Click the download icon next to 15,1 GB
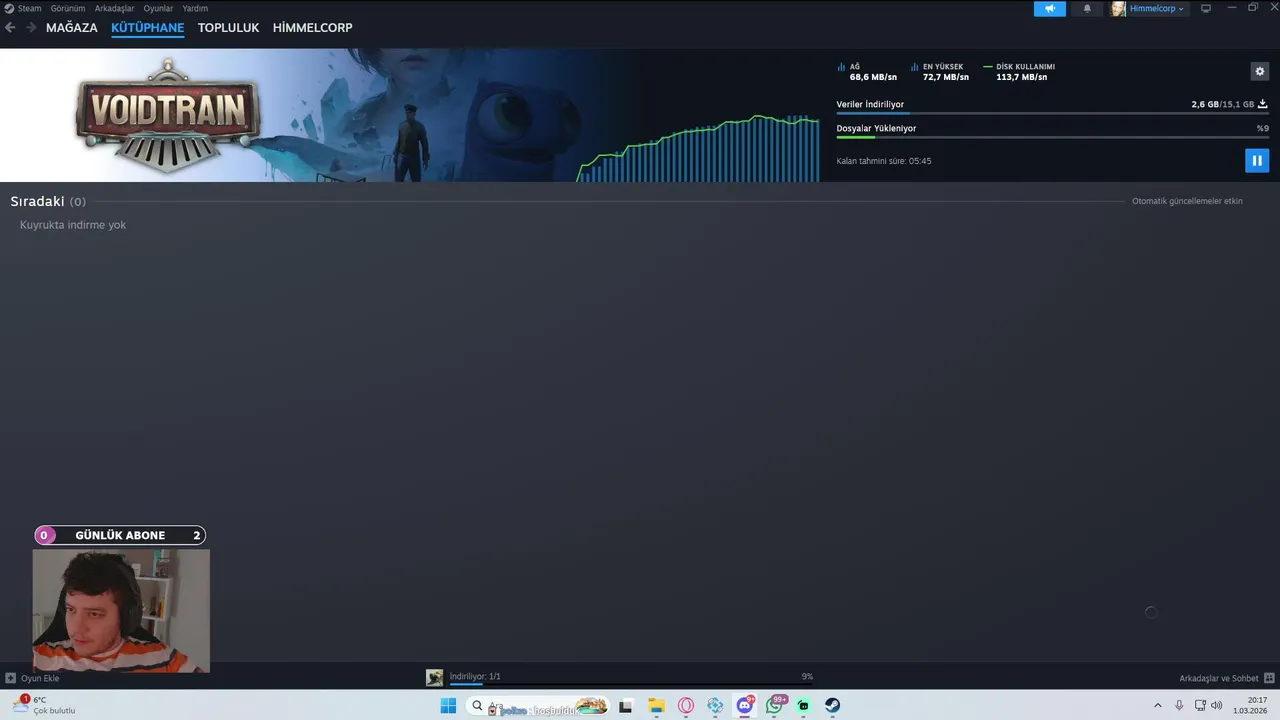Screen dimensions: 1280x720 point(1262,104)
